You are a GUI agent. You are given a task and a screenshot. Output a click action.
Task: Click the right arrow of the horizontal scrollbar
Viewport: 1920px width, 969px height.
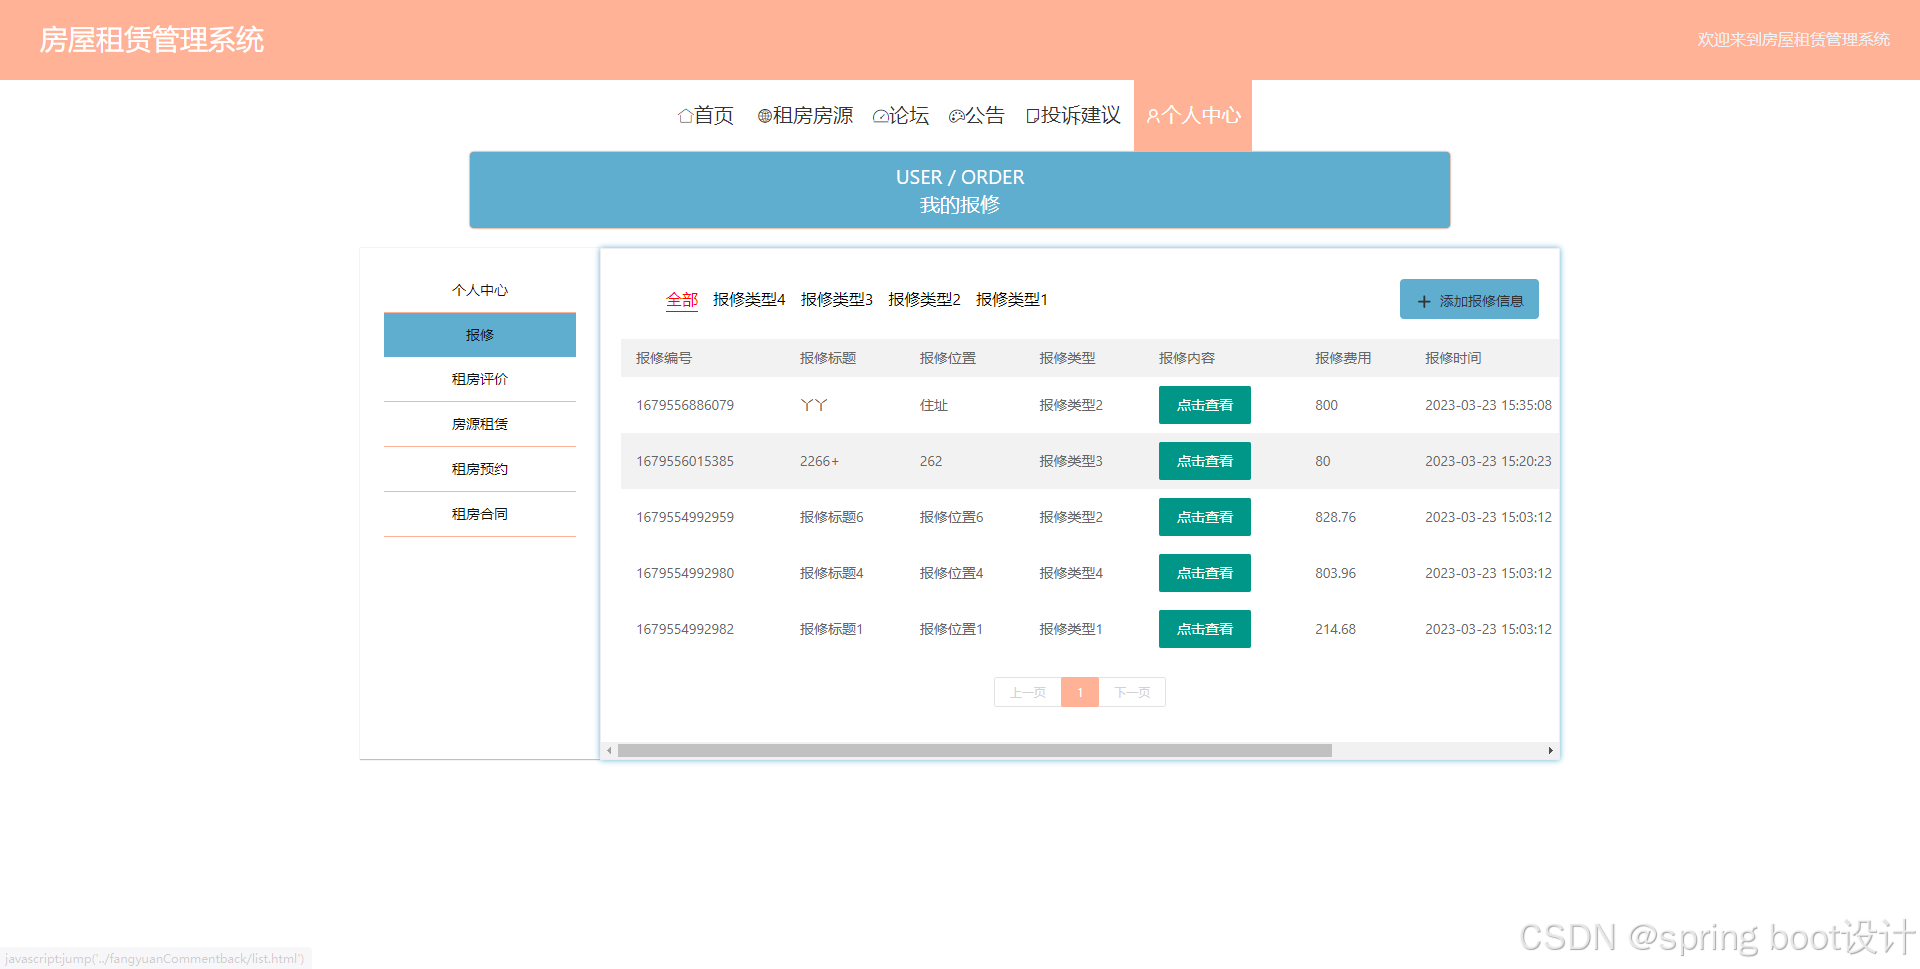point(1550,750)
